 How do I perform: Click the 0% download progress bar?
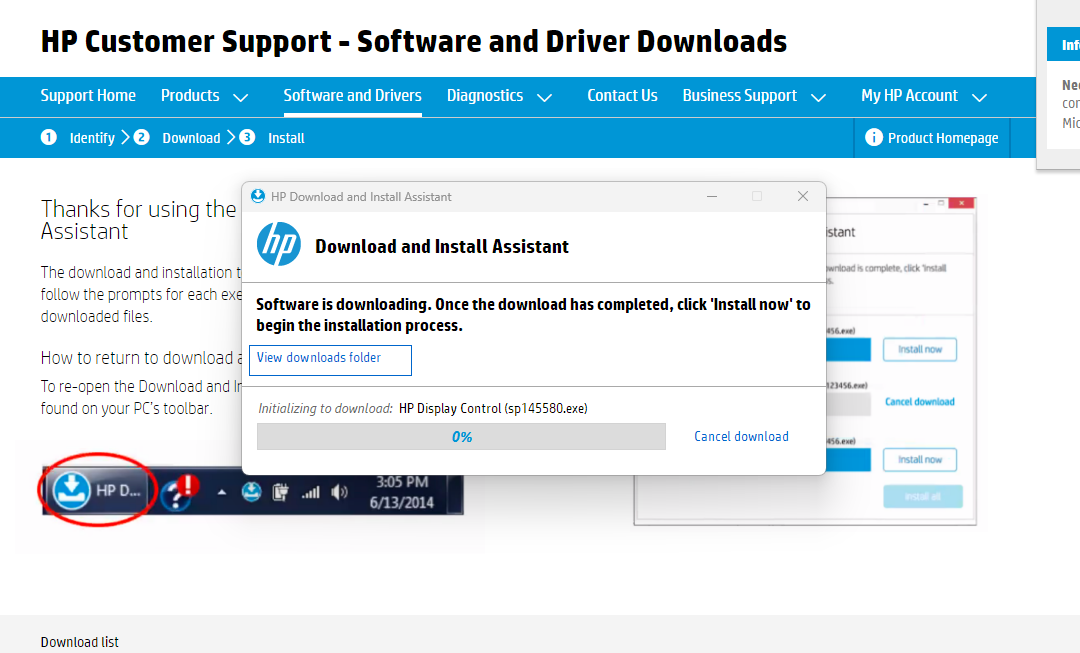[x=461, y=436]
